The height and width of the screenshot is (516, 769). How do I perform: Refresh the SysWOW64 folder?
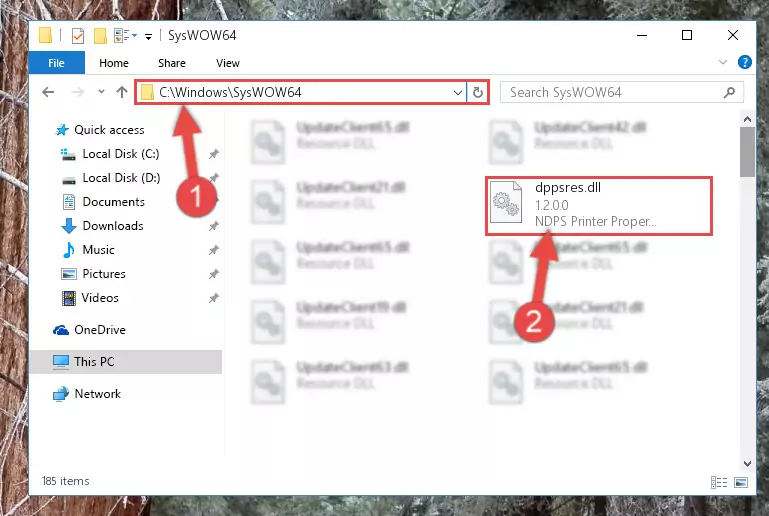(x=478, y=92)
